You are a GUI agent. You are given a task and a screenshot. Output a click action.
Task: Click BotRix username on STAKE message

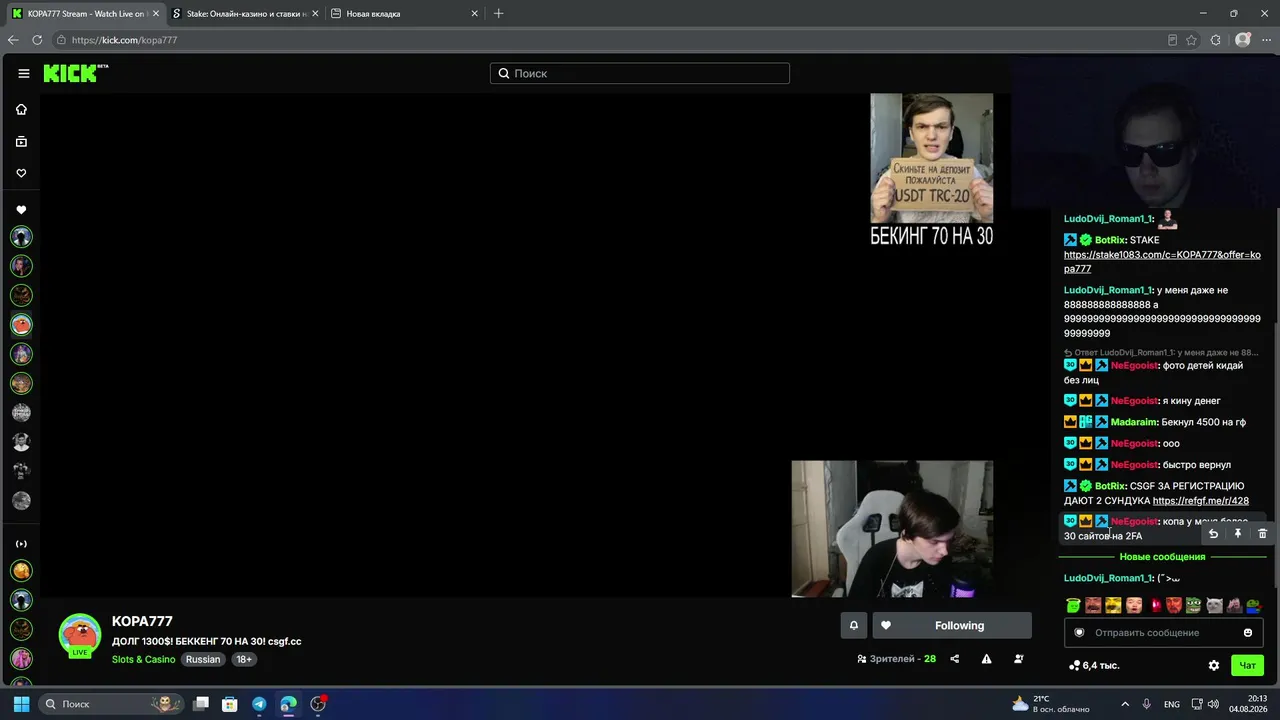1111,240
